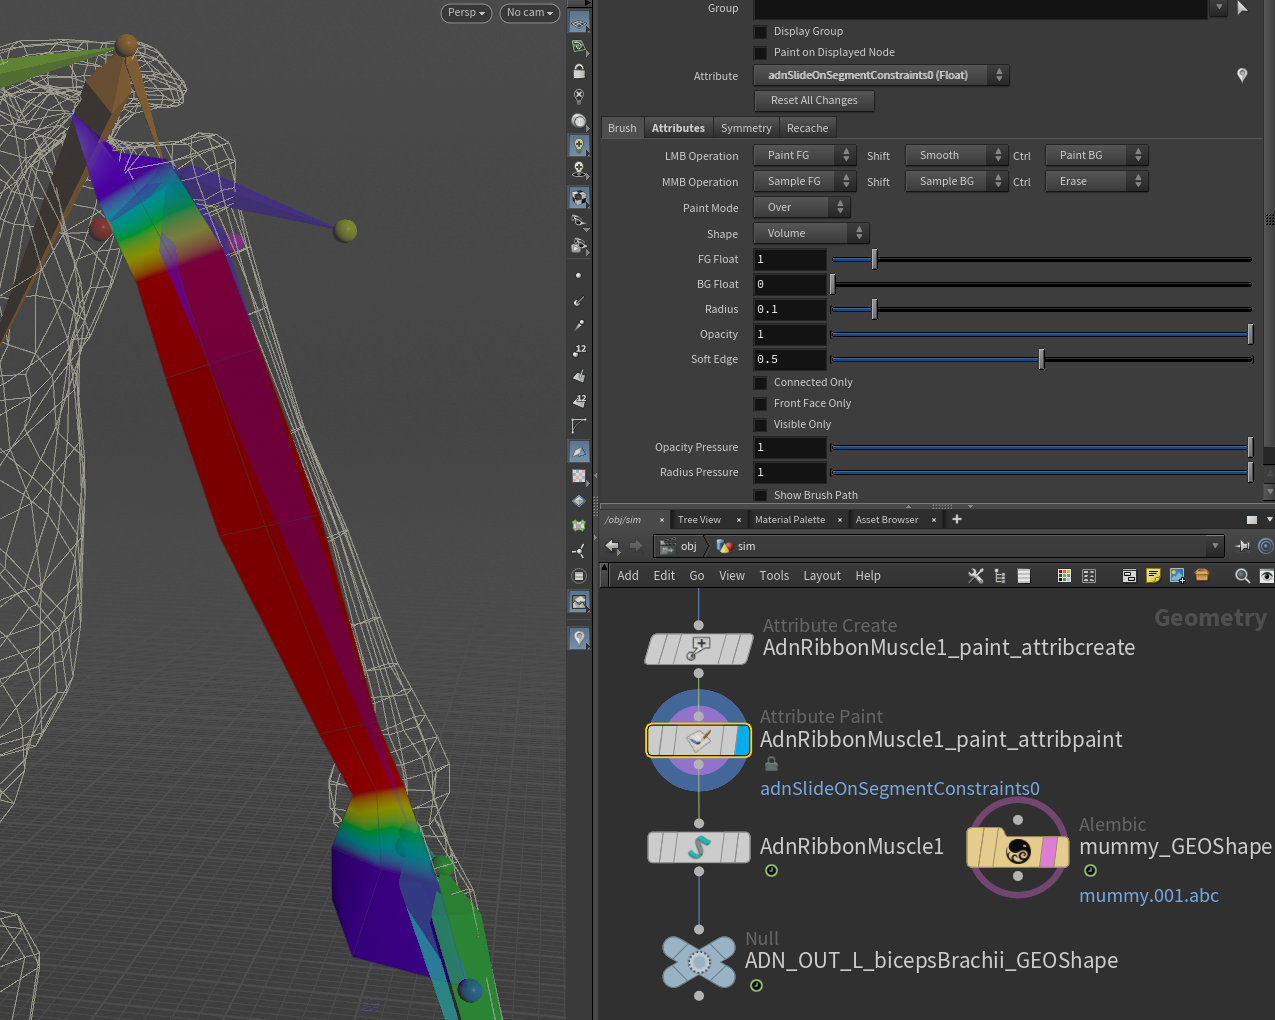Open the LMB Operation Paint FG dropdown
The height and width of the screenshot is (1020, 1275).
point(804,156)
